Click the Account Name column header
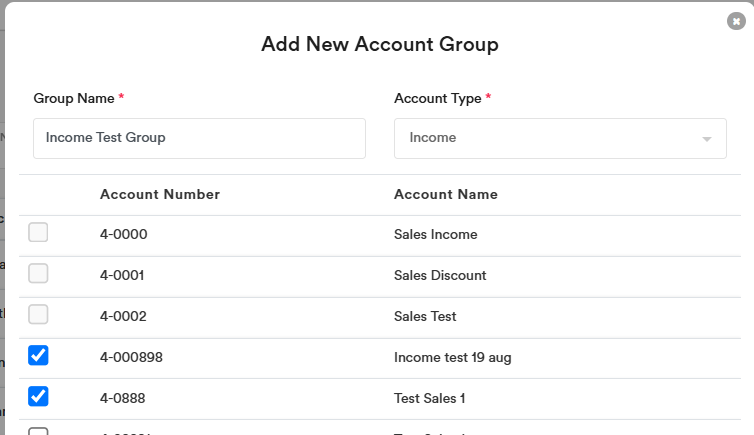Viewport: 754px width, 435px height. click(446, 194)
